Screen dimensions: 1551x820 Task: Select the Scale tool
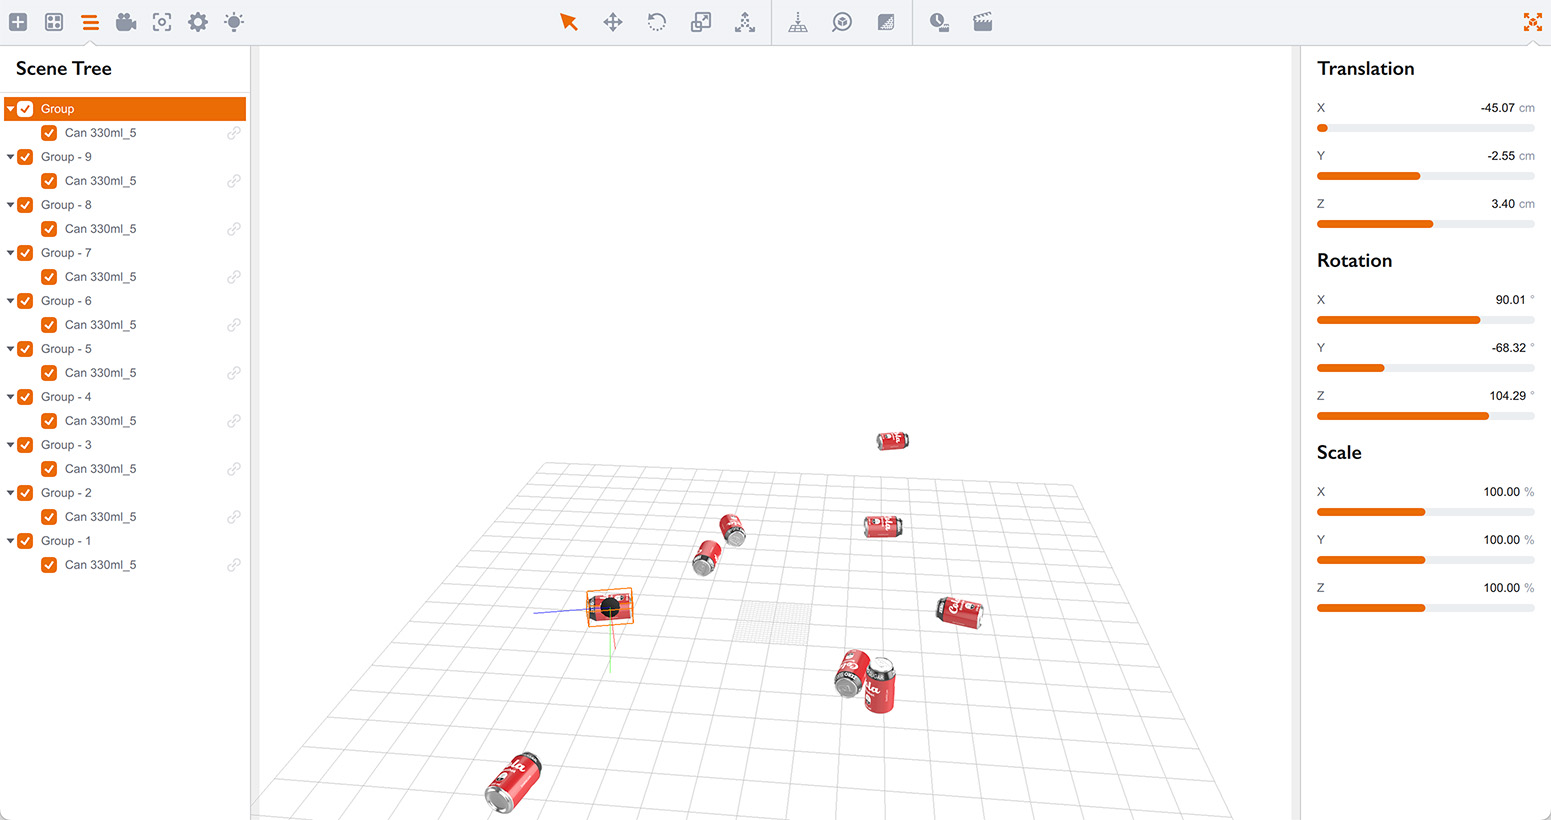point(700,21)
